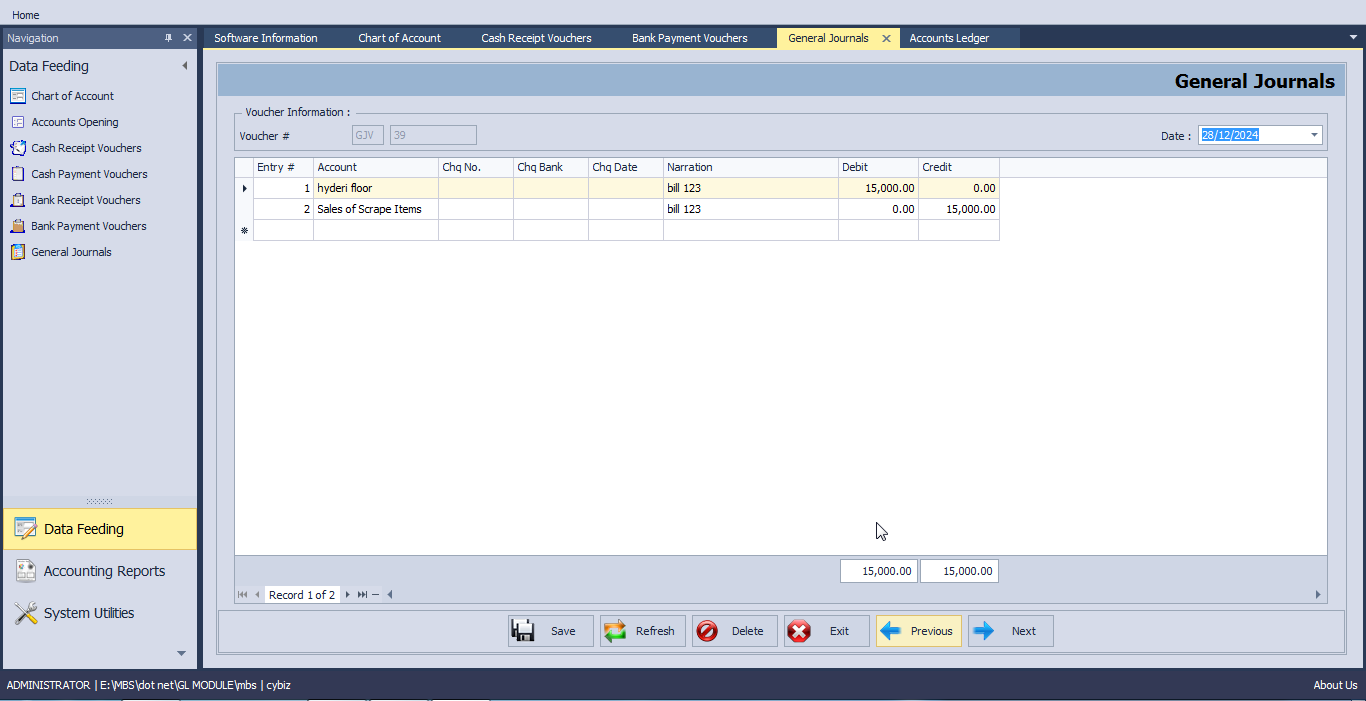The width and height of the screenshot is (1366, 701).
Task: Select credit 15,000.00 in entry 2
Action: click(x=959, y=209)
